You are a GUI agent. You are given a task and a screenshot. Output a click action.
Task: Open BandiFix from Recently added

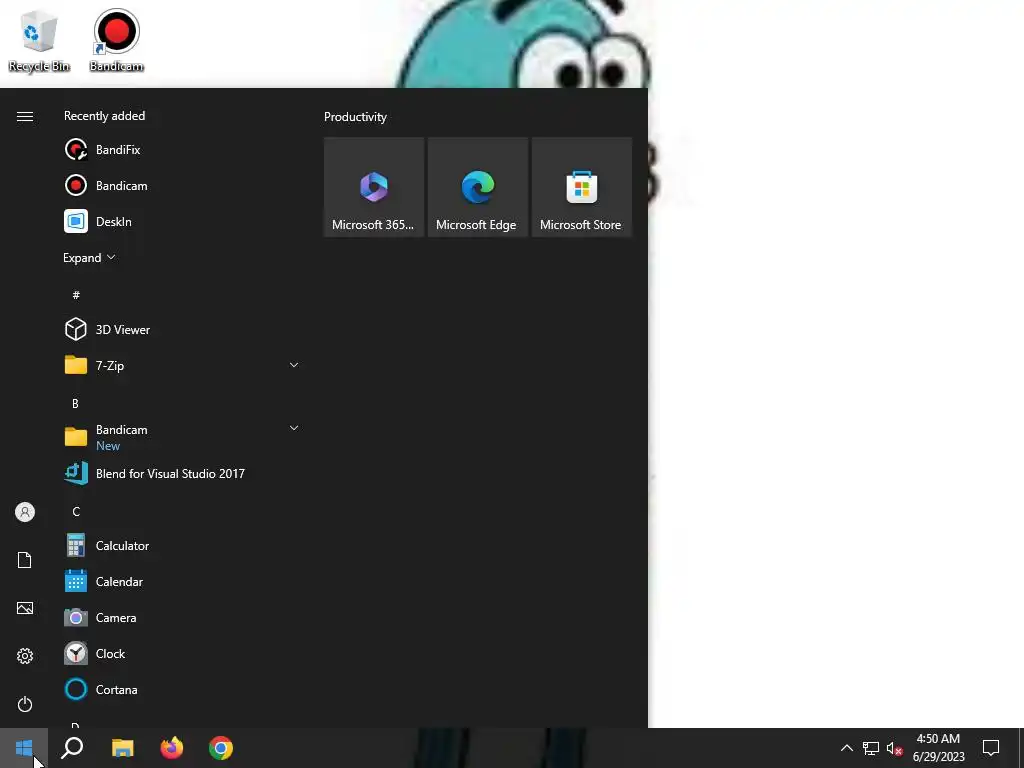(x=182, y=150)
